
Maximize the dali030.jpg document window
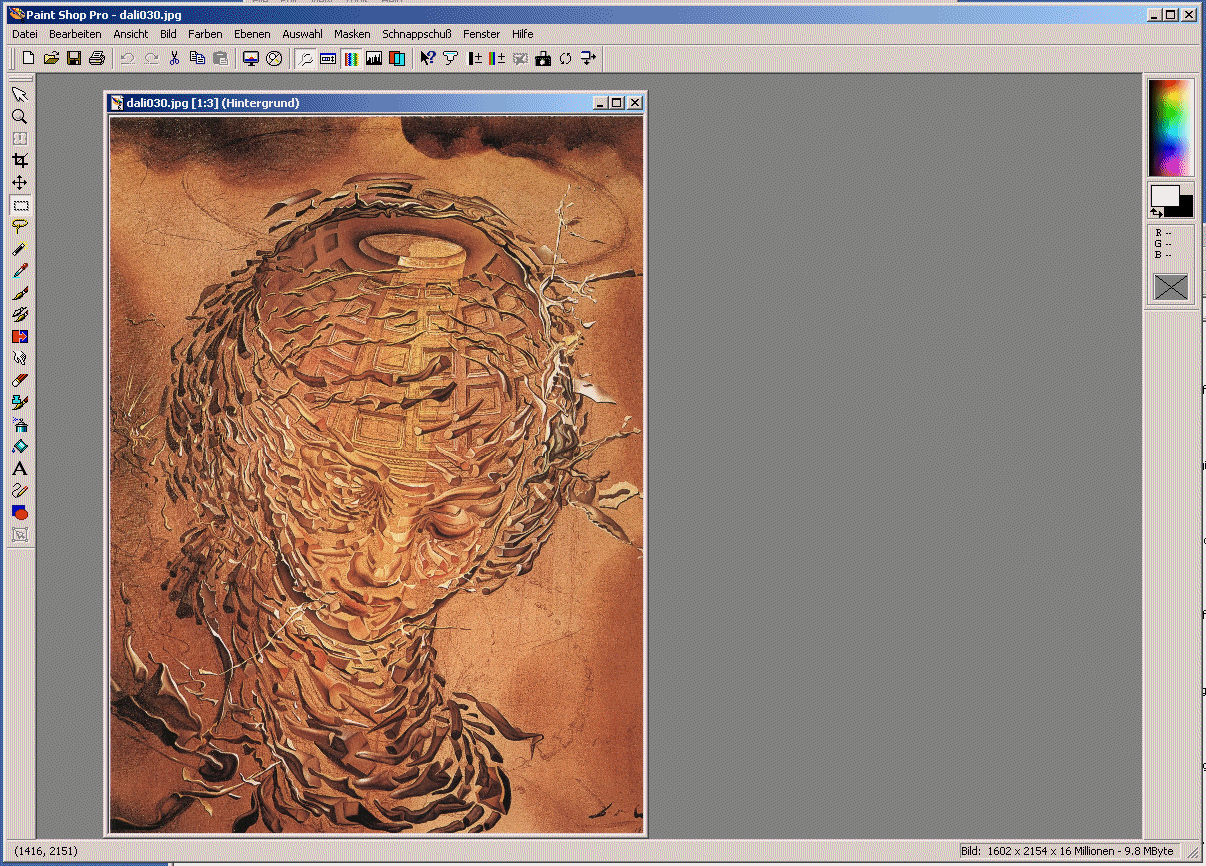[x=617, y=102]
